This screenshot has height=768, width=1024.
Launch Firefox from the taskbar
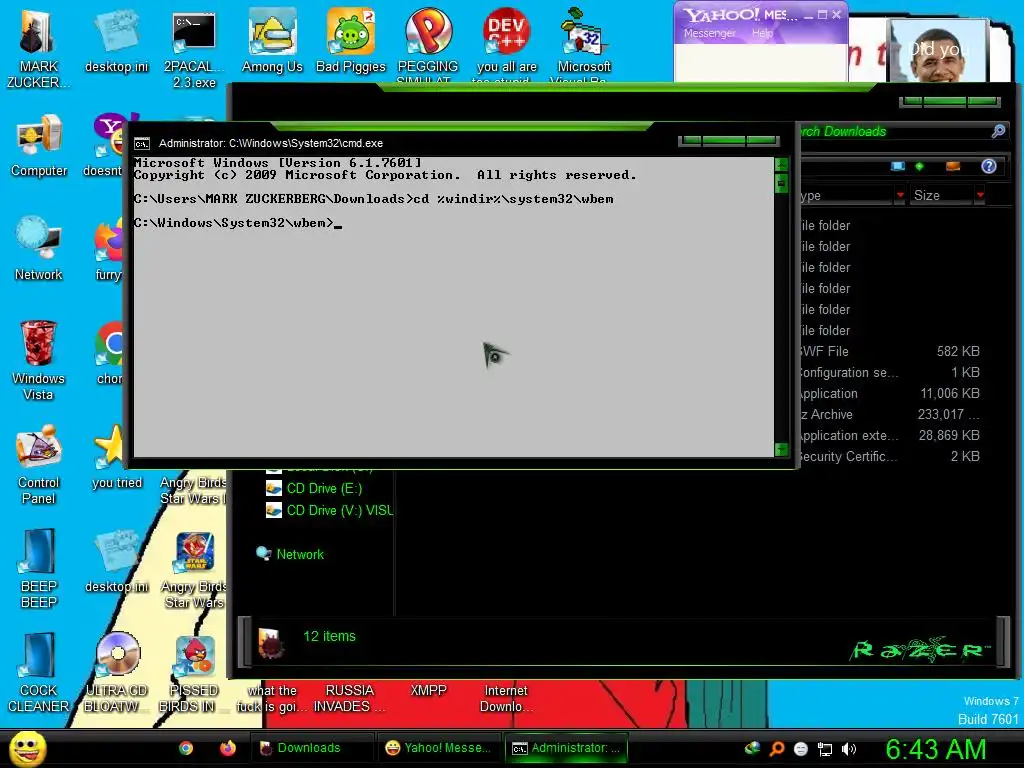(x=227, y=748)
